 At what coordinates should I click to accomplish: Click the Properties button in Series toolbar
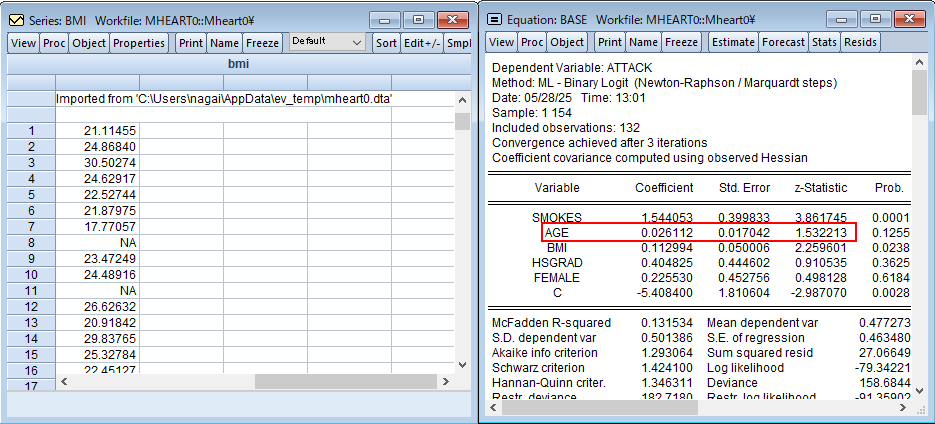(139, 43)
